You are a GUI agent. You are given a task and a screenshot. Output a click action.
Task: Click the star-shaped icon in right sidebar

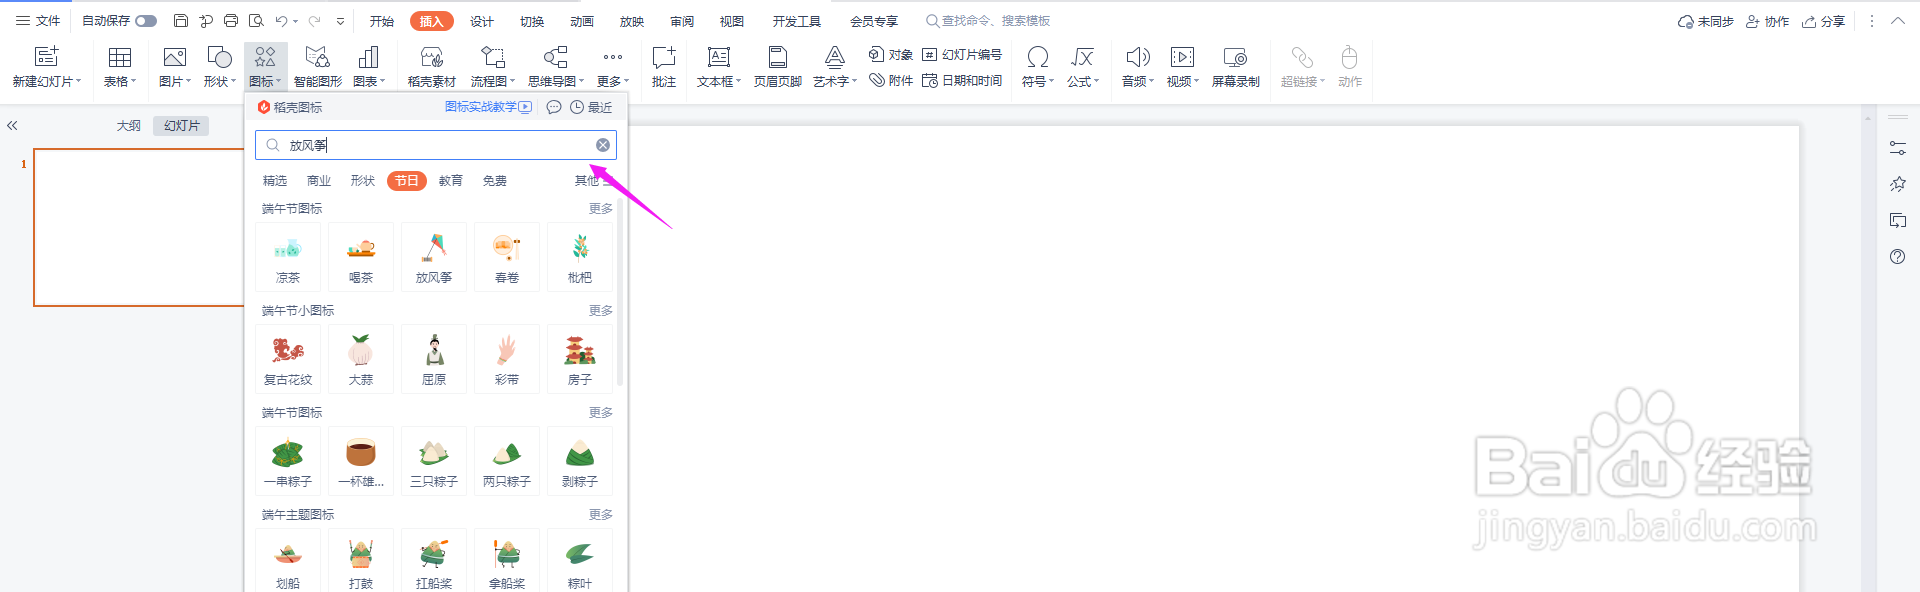pyautogui.click(x=1898, y=184)
